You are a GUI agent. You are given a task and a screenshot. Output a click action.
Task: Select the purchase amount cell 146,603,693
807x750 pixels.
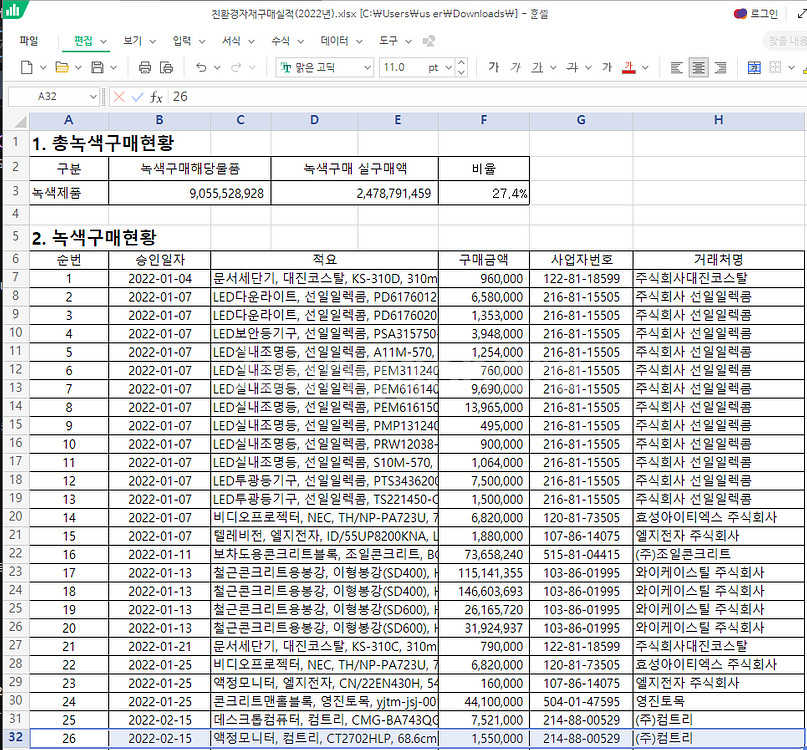484,591
